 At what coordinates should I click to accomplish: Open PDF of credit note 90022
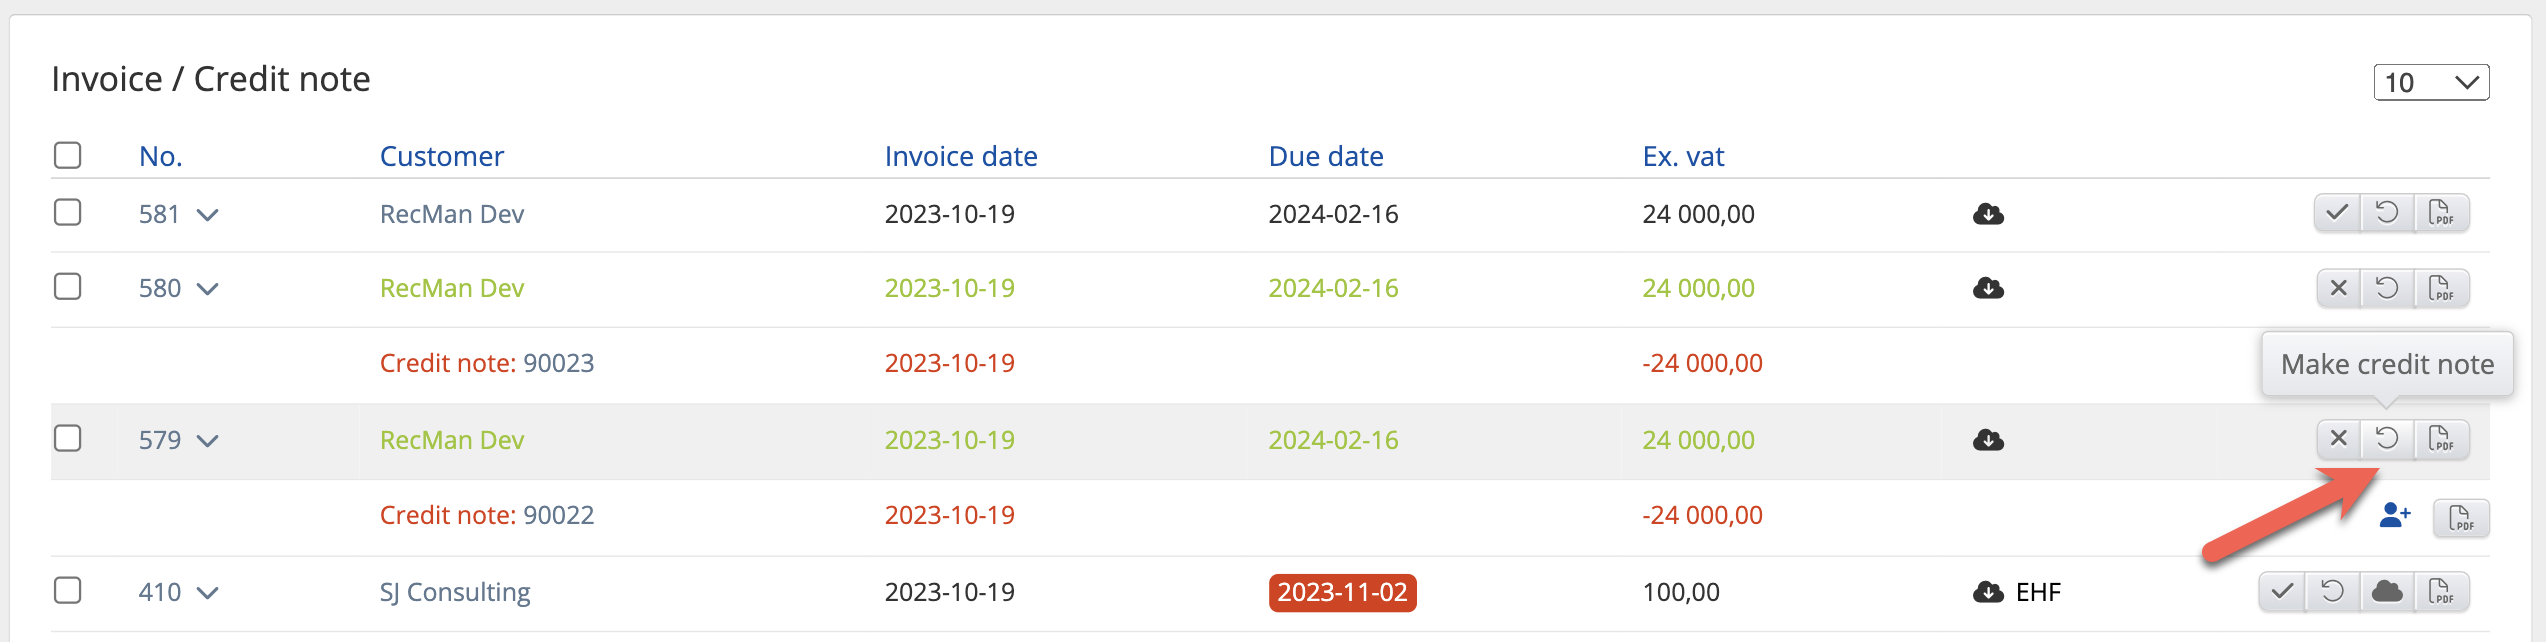pos(2461,518)
